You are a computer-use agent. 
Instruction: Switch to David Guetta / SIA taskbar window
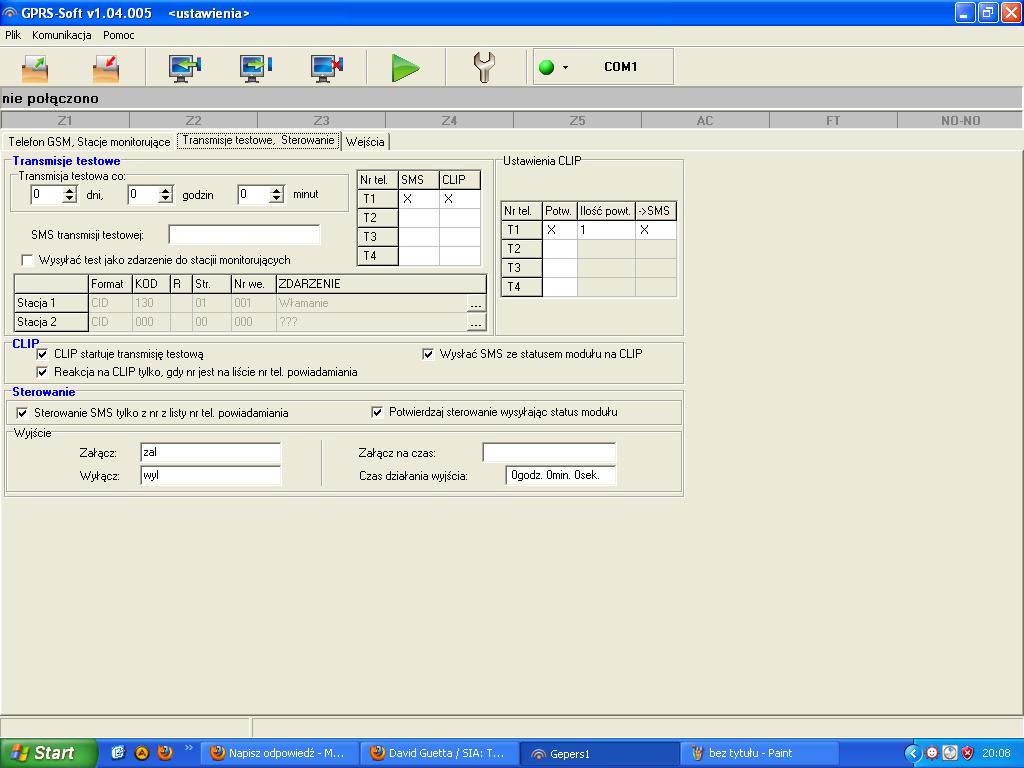click(441, 754)
